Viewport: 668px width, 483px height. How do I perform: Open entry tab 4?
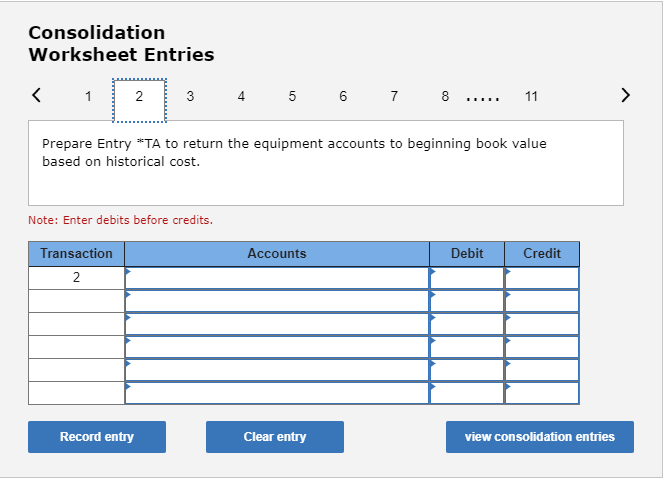point(241,96)
